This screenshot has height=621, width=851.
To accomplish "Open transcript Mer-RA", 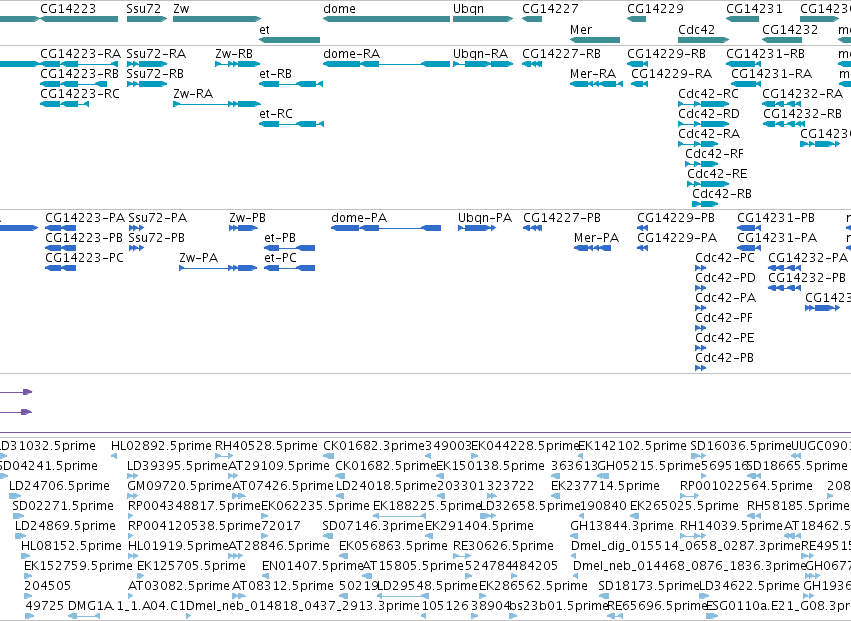I will point(593,74).
